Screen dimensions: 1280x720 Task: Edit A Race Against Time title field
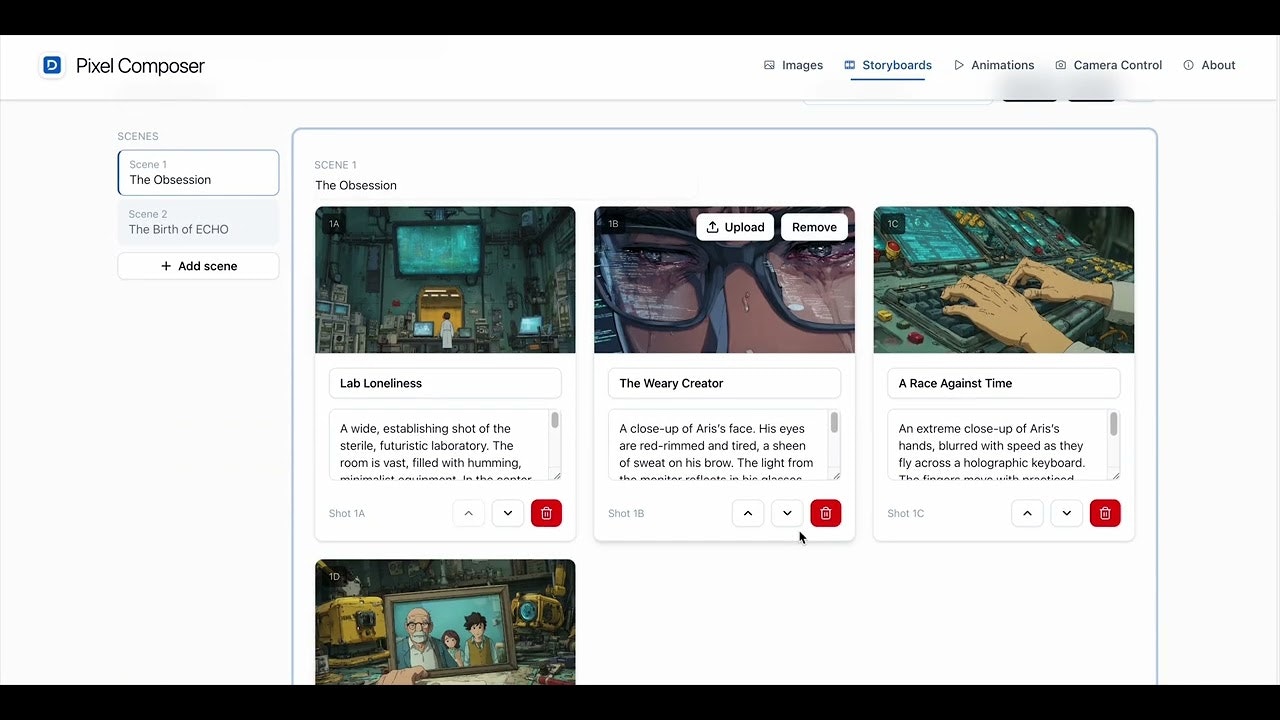click(x=1003, y=383)
